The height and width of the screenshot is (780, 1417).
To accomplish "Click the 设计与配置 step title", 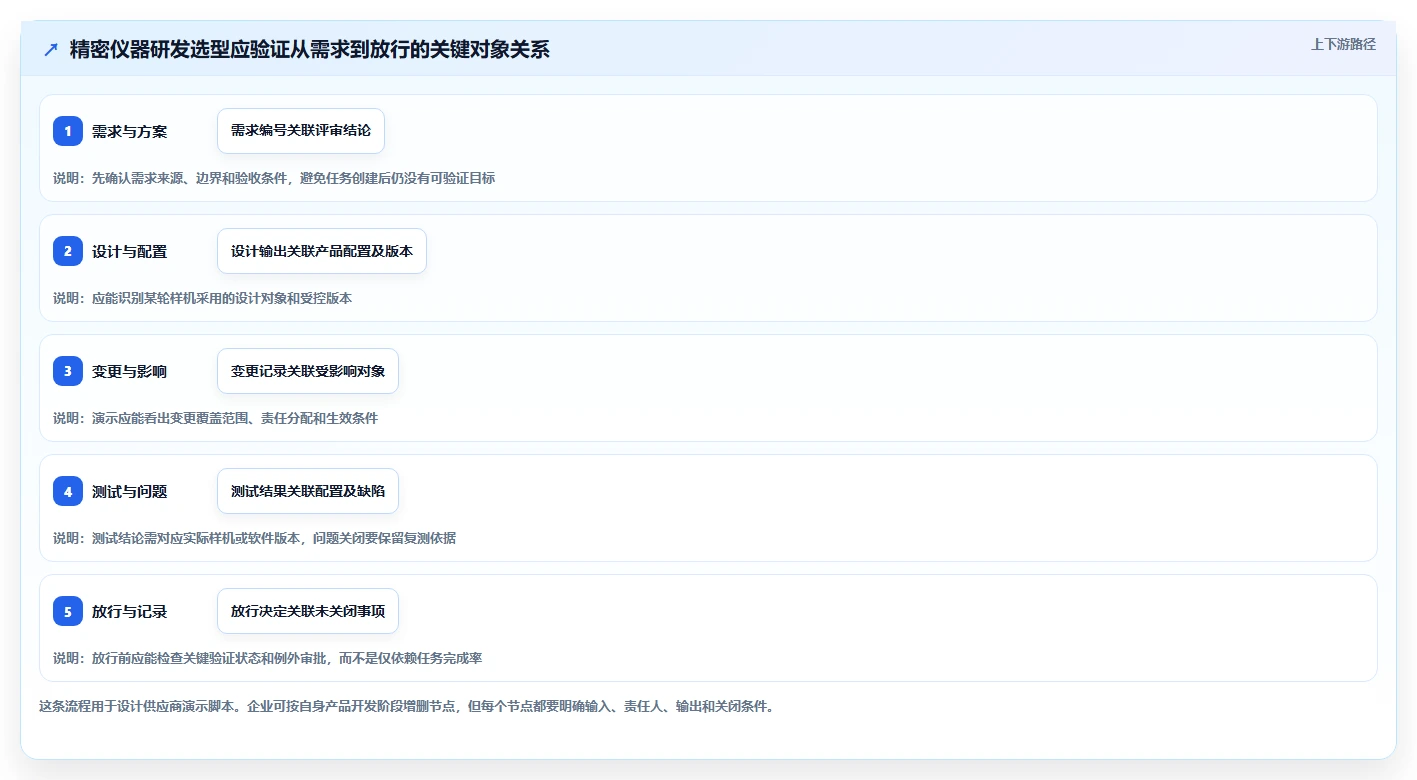I will (x=129, y=251).
